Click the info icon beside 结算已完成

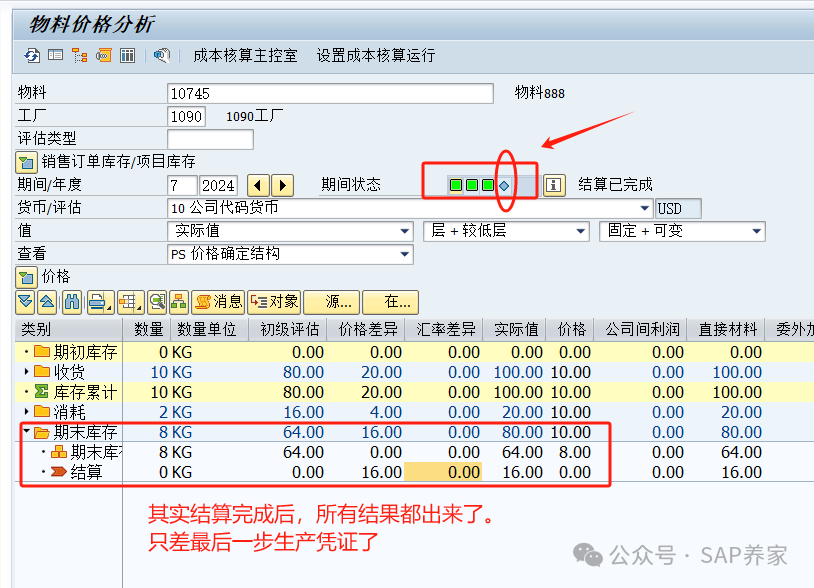tap(554, 185)
